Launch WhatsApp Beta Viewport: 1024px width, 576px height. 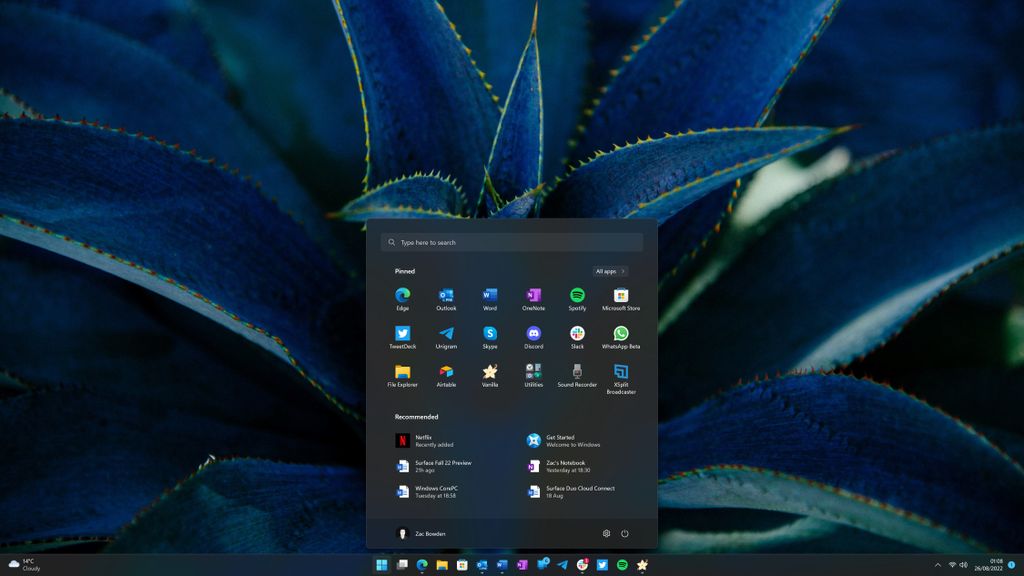tap(620, 334)
